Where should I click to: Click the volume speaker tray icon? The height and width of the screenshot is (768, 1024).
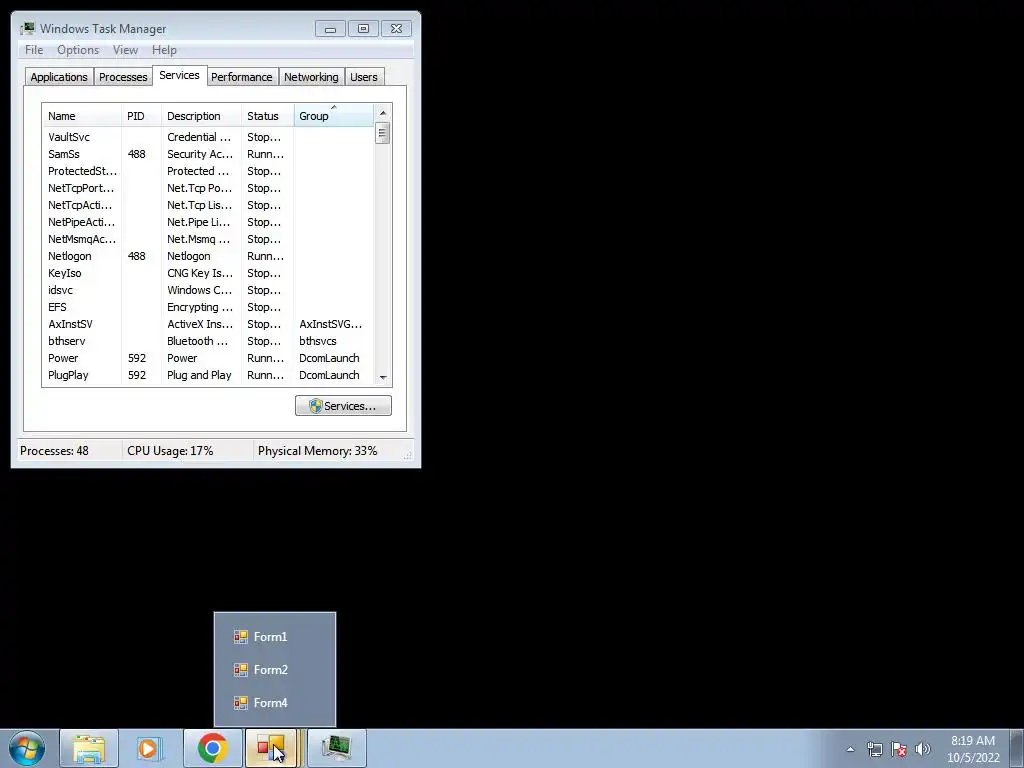[923, 749]
